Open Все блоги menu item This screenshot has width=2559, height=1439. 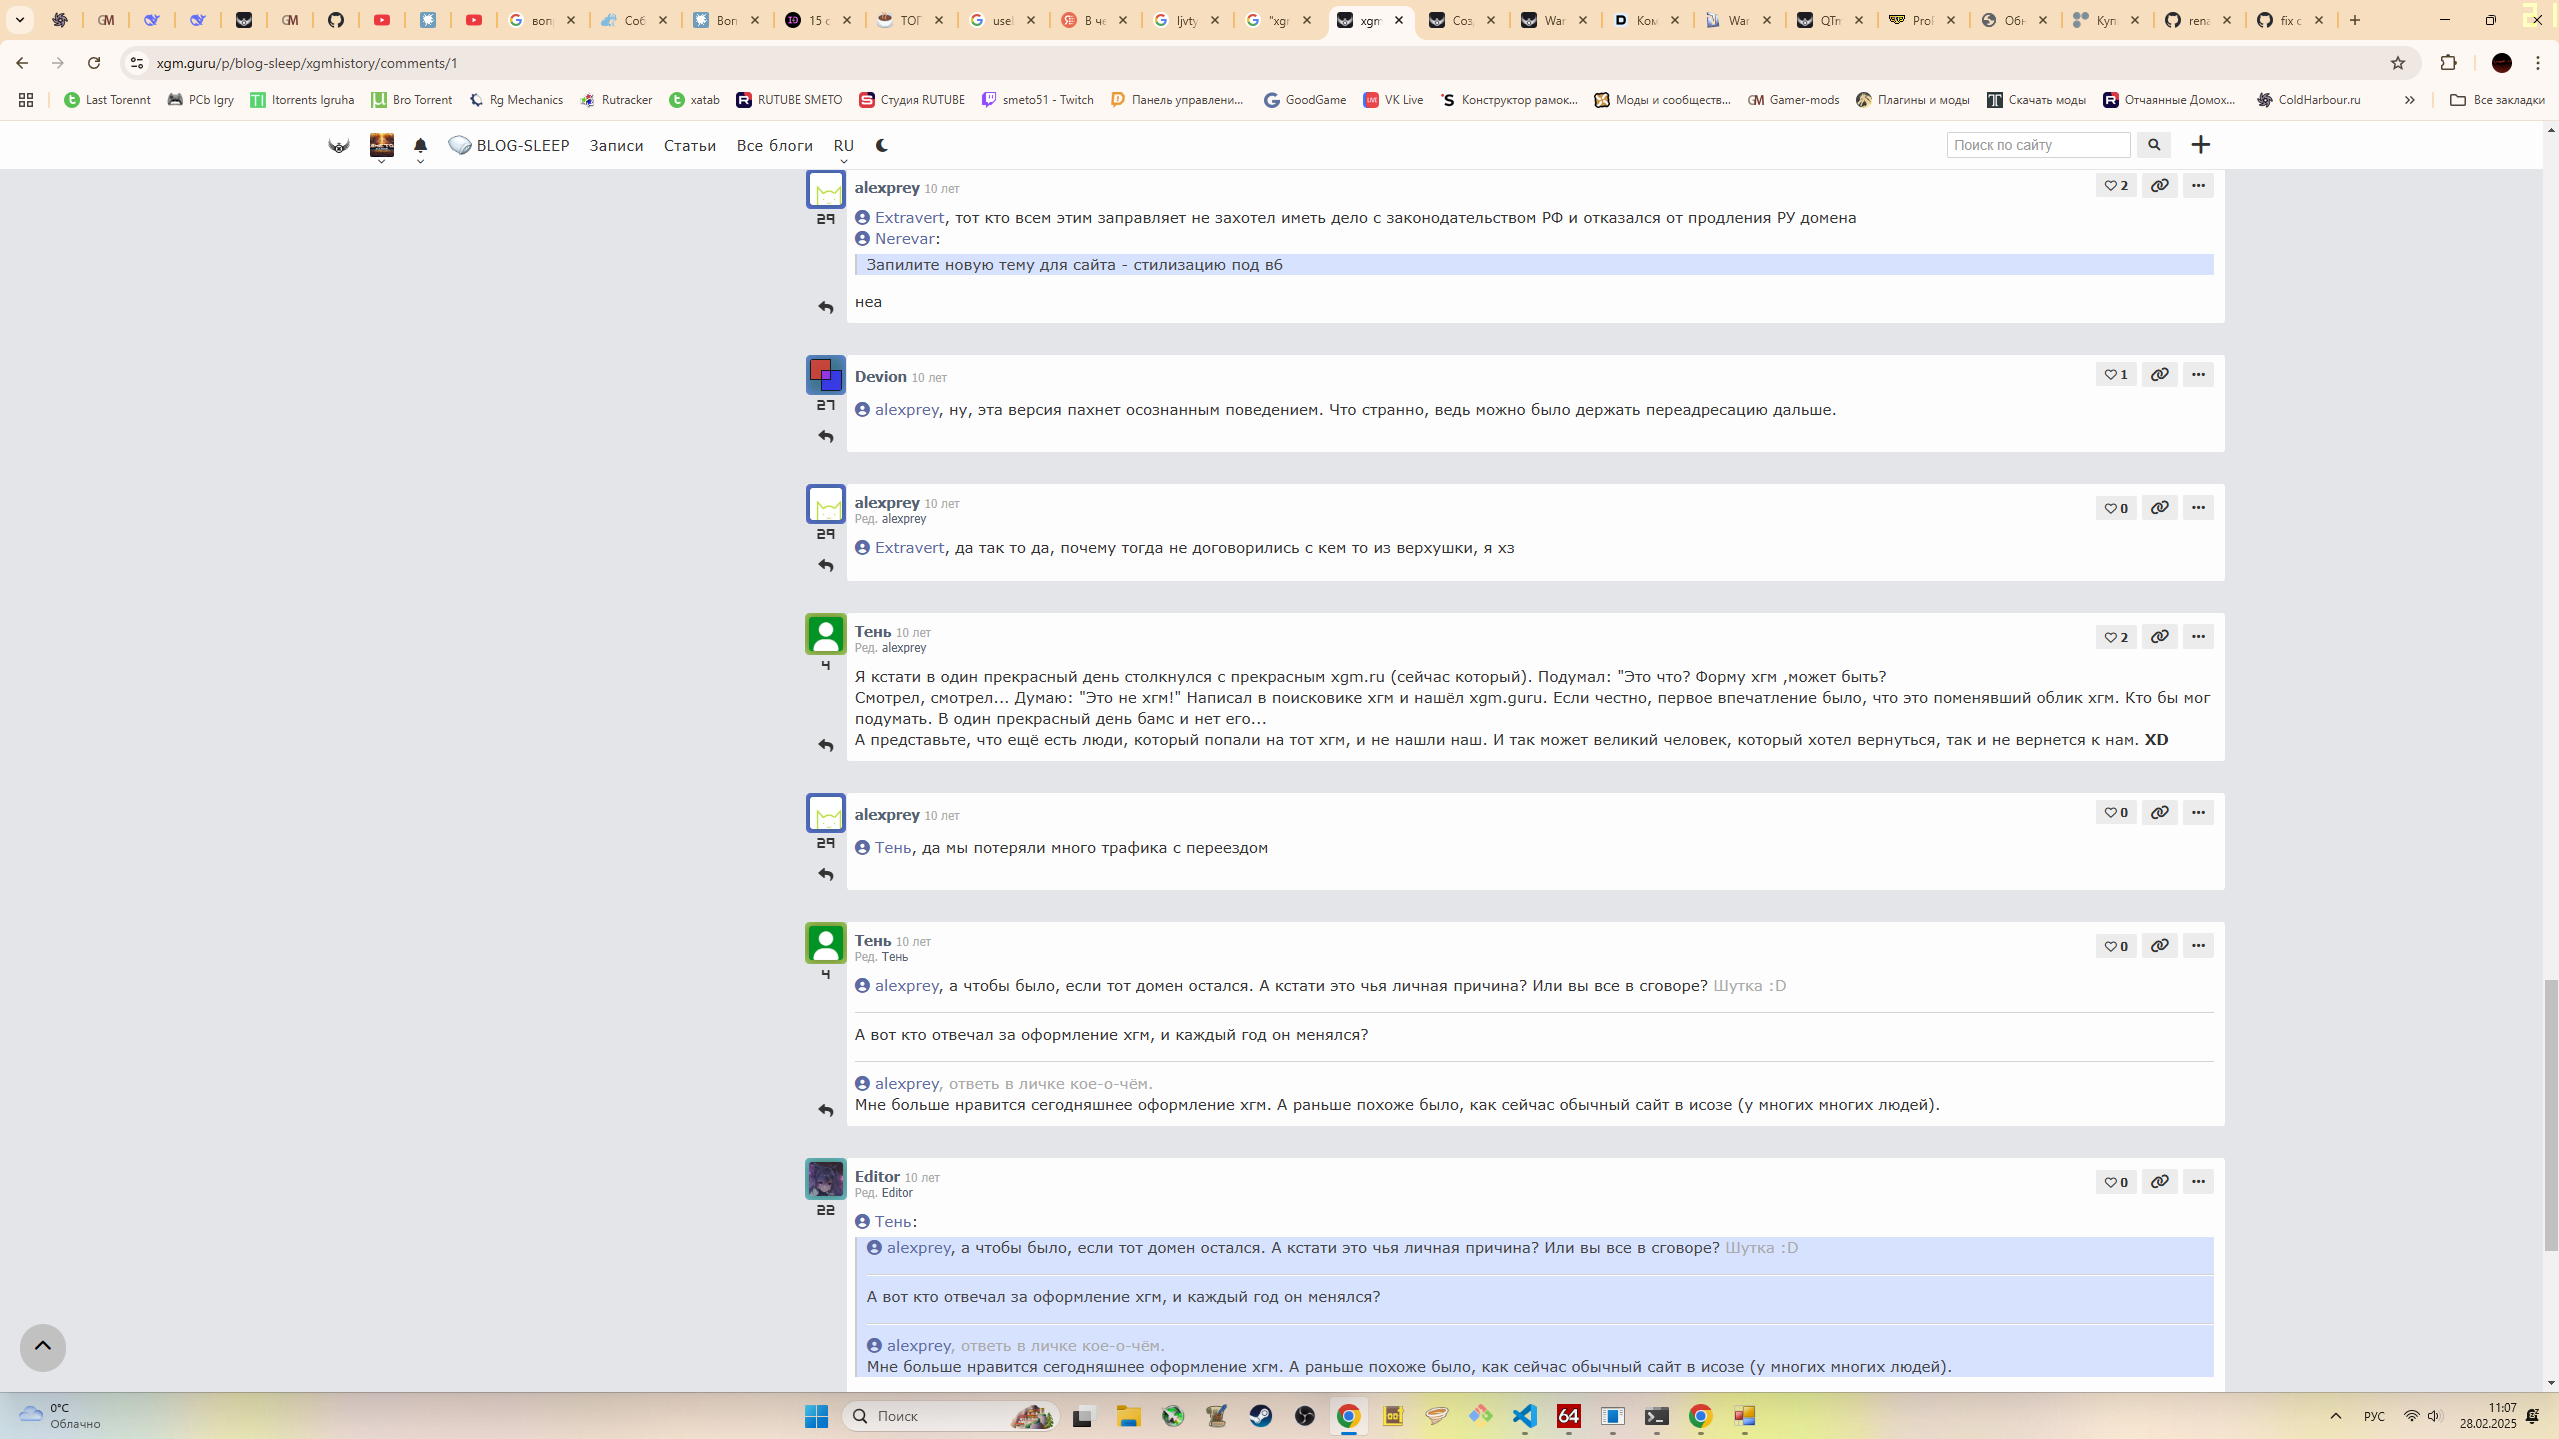(774, 146)
